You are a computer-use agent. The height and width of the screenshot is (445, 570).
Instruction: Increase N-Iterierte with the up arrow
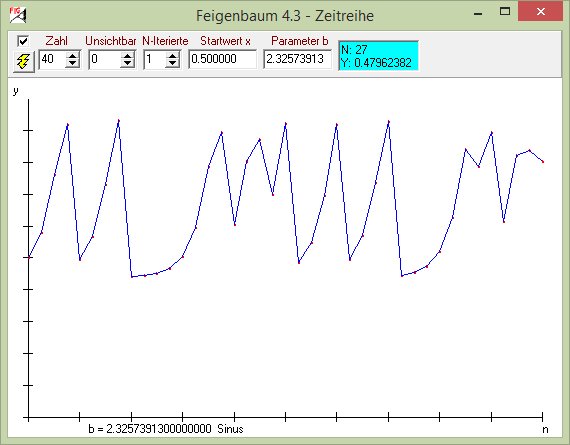click(x=172, y=56)
